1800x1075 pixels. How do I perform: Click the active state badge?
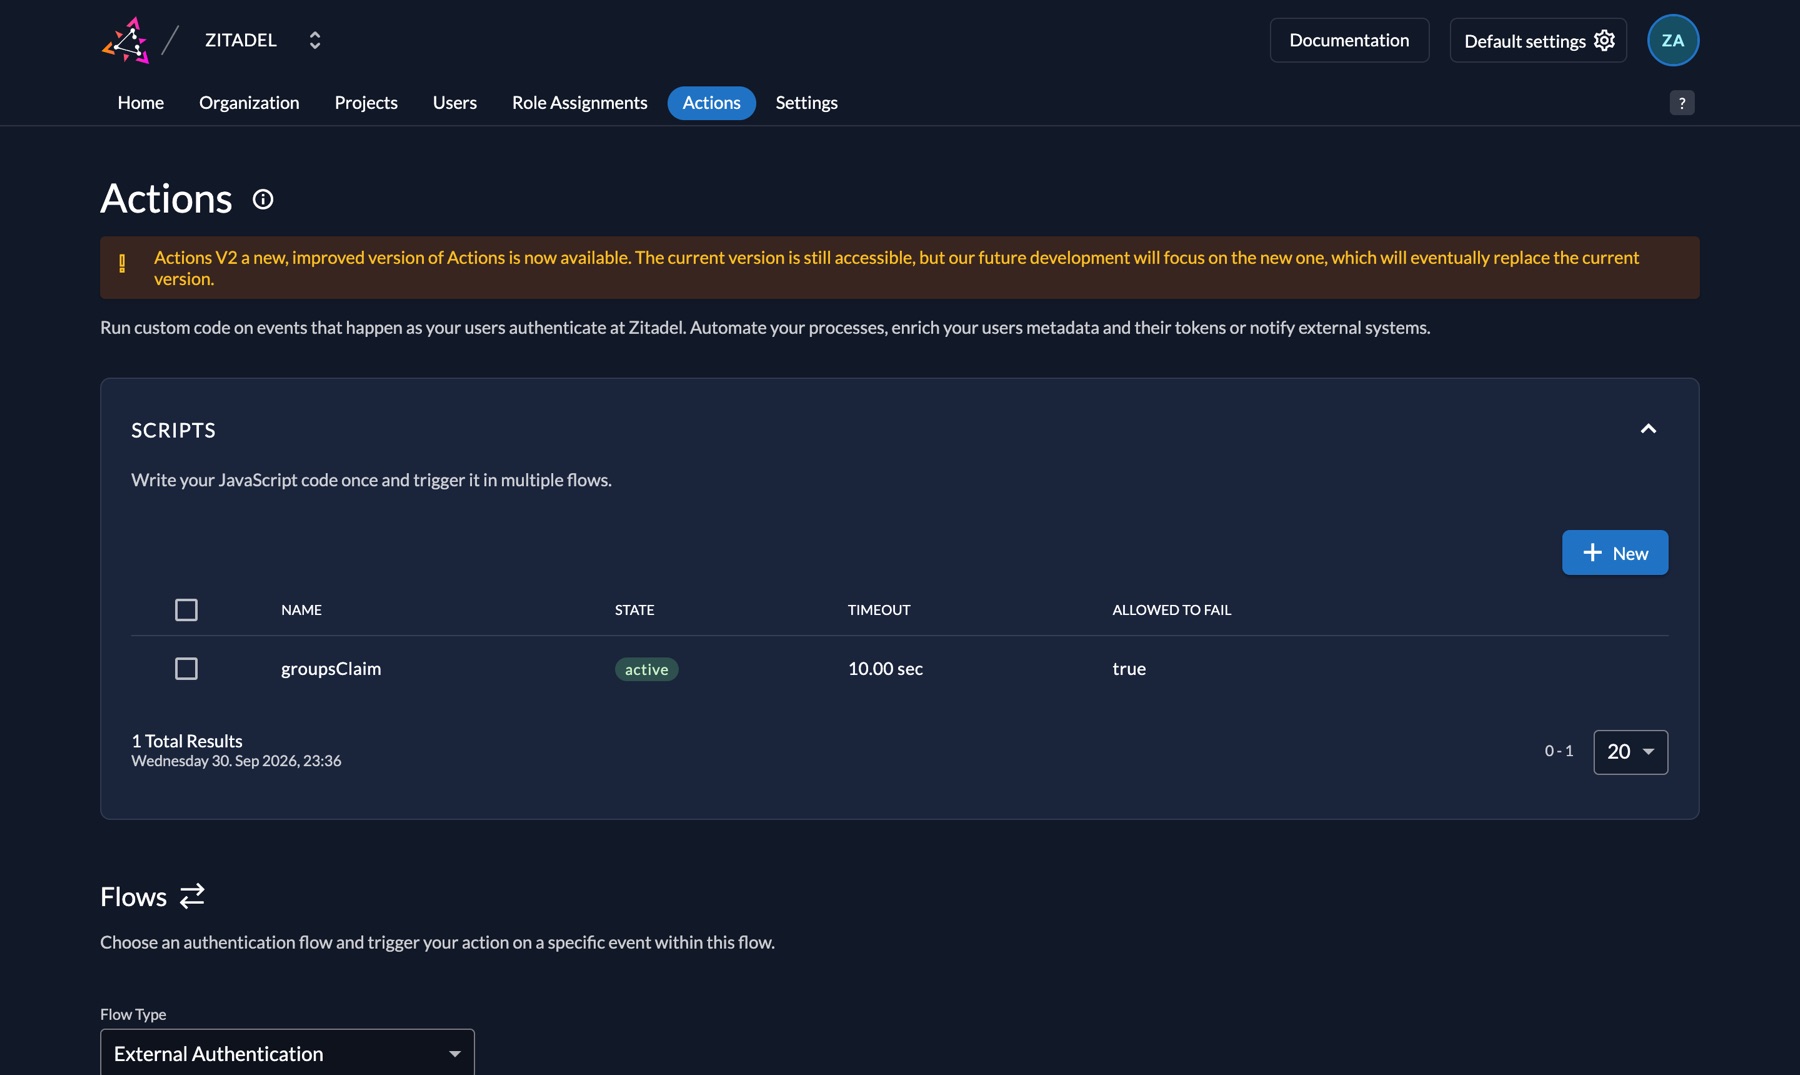pyautogui.click(x=646, y=669)
